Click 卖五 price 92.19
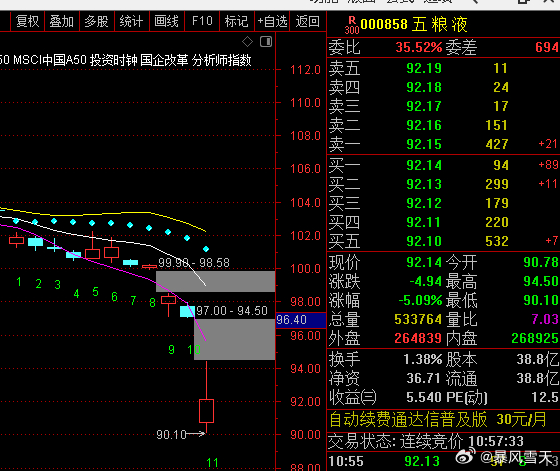 point(424,68)
